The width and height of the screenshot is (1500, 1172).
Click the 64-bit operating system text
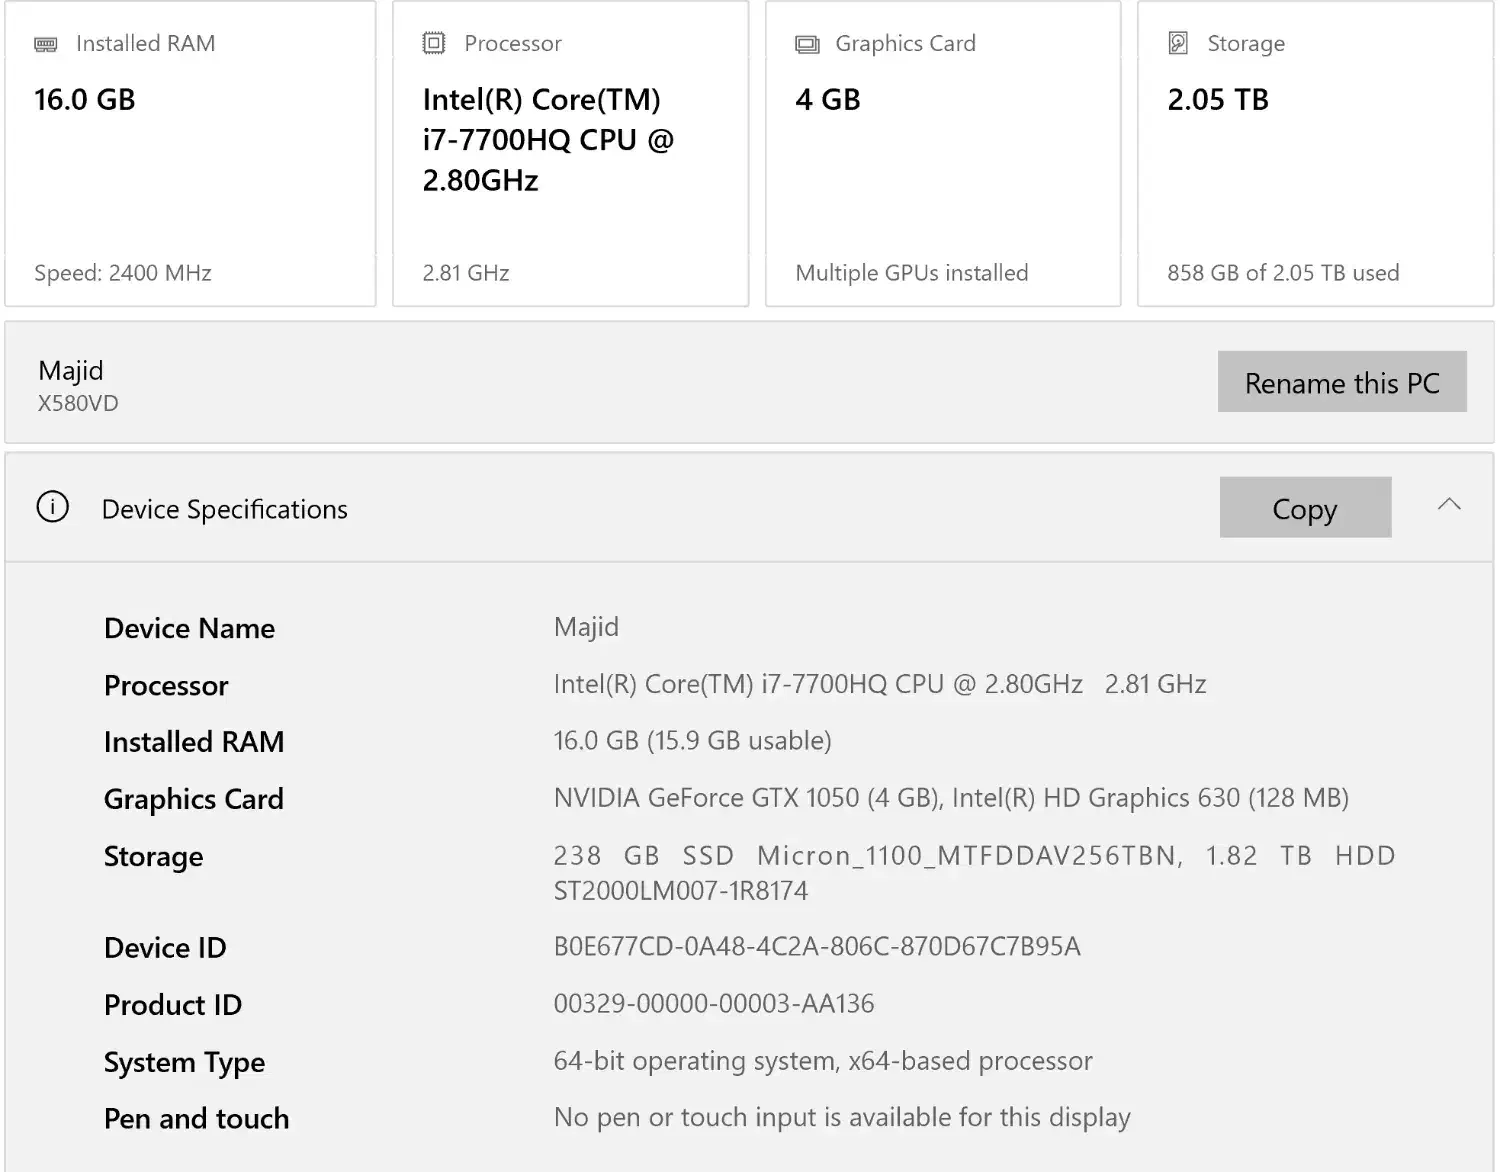[x=822, y=1061]
